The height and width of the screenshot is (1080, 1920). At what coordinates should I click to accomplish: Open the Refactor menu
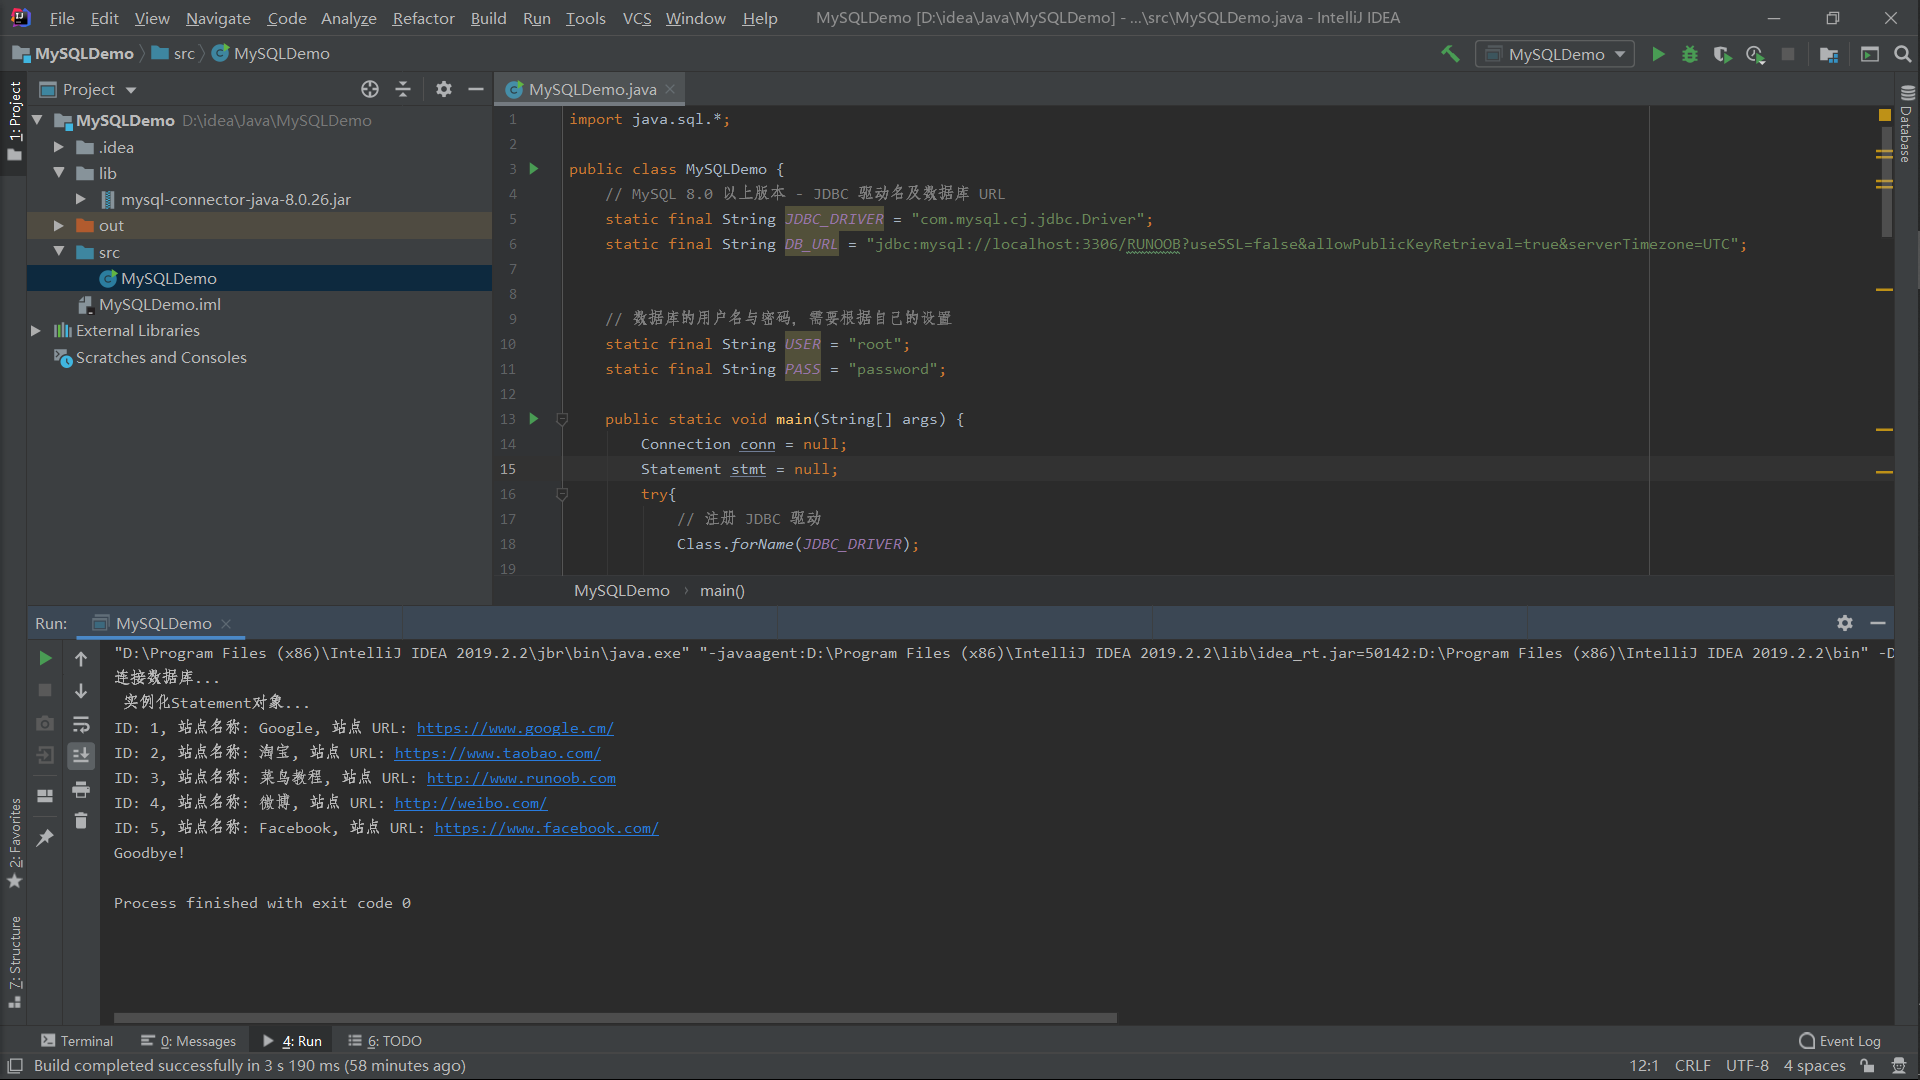click(423, 18)
